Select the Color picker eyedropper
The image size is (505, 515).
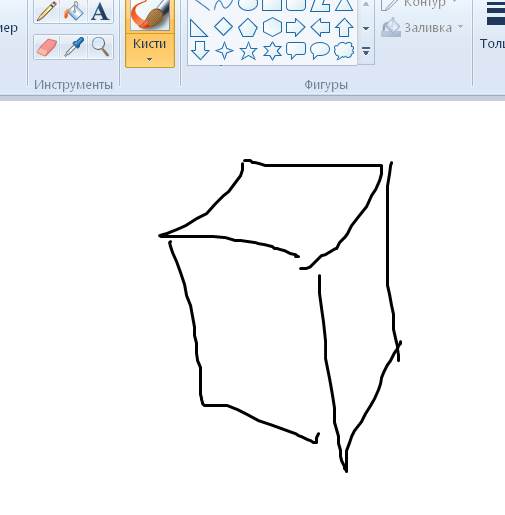(73, 47)
